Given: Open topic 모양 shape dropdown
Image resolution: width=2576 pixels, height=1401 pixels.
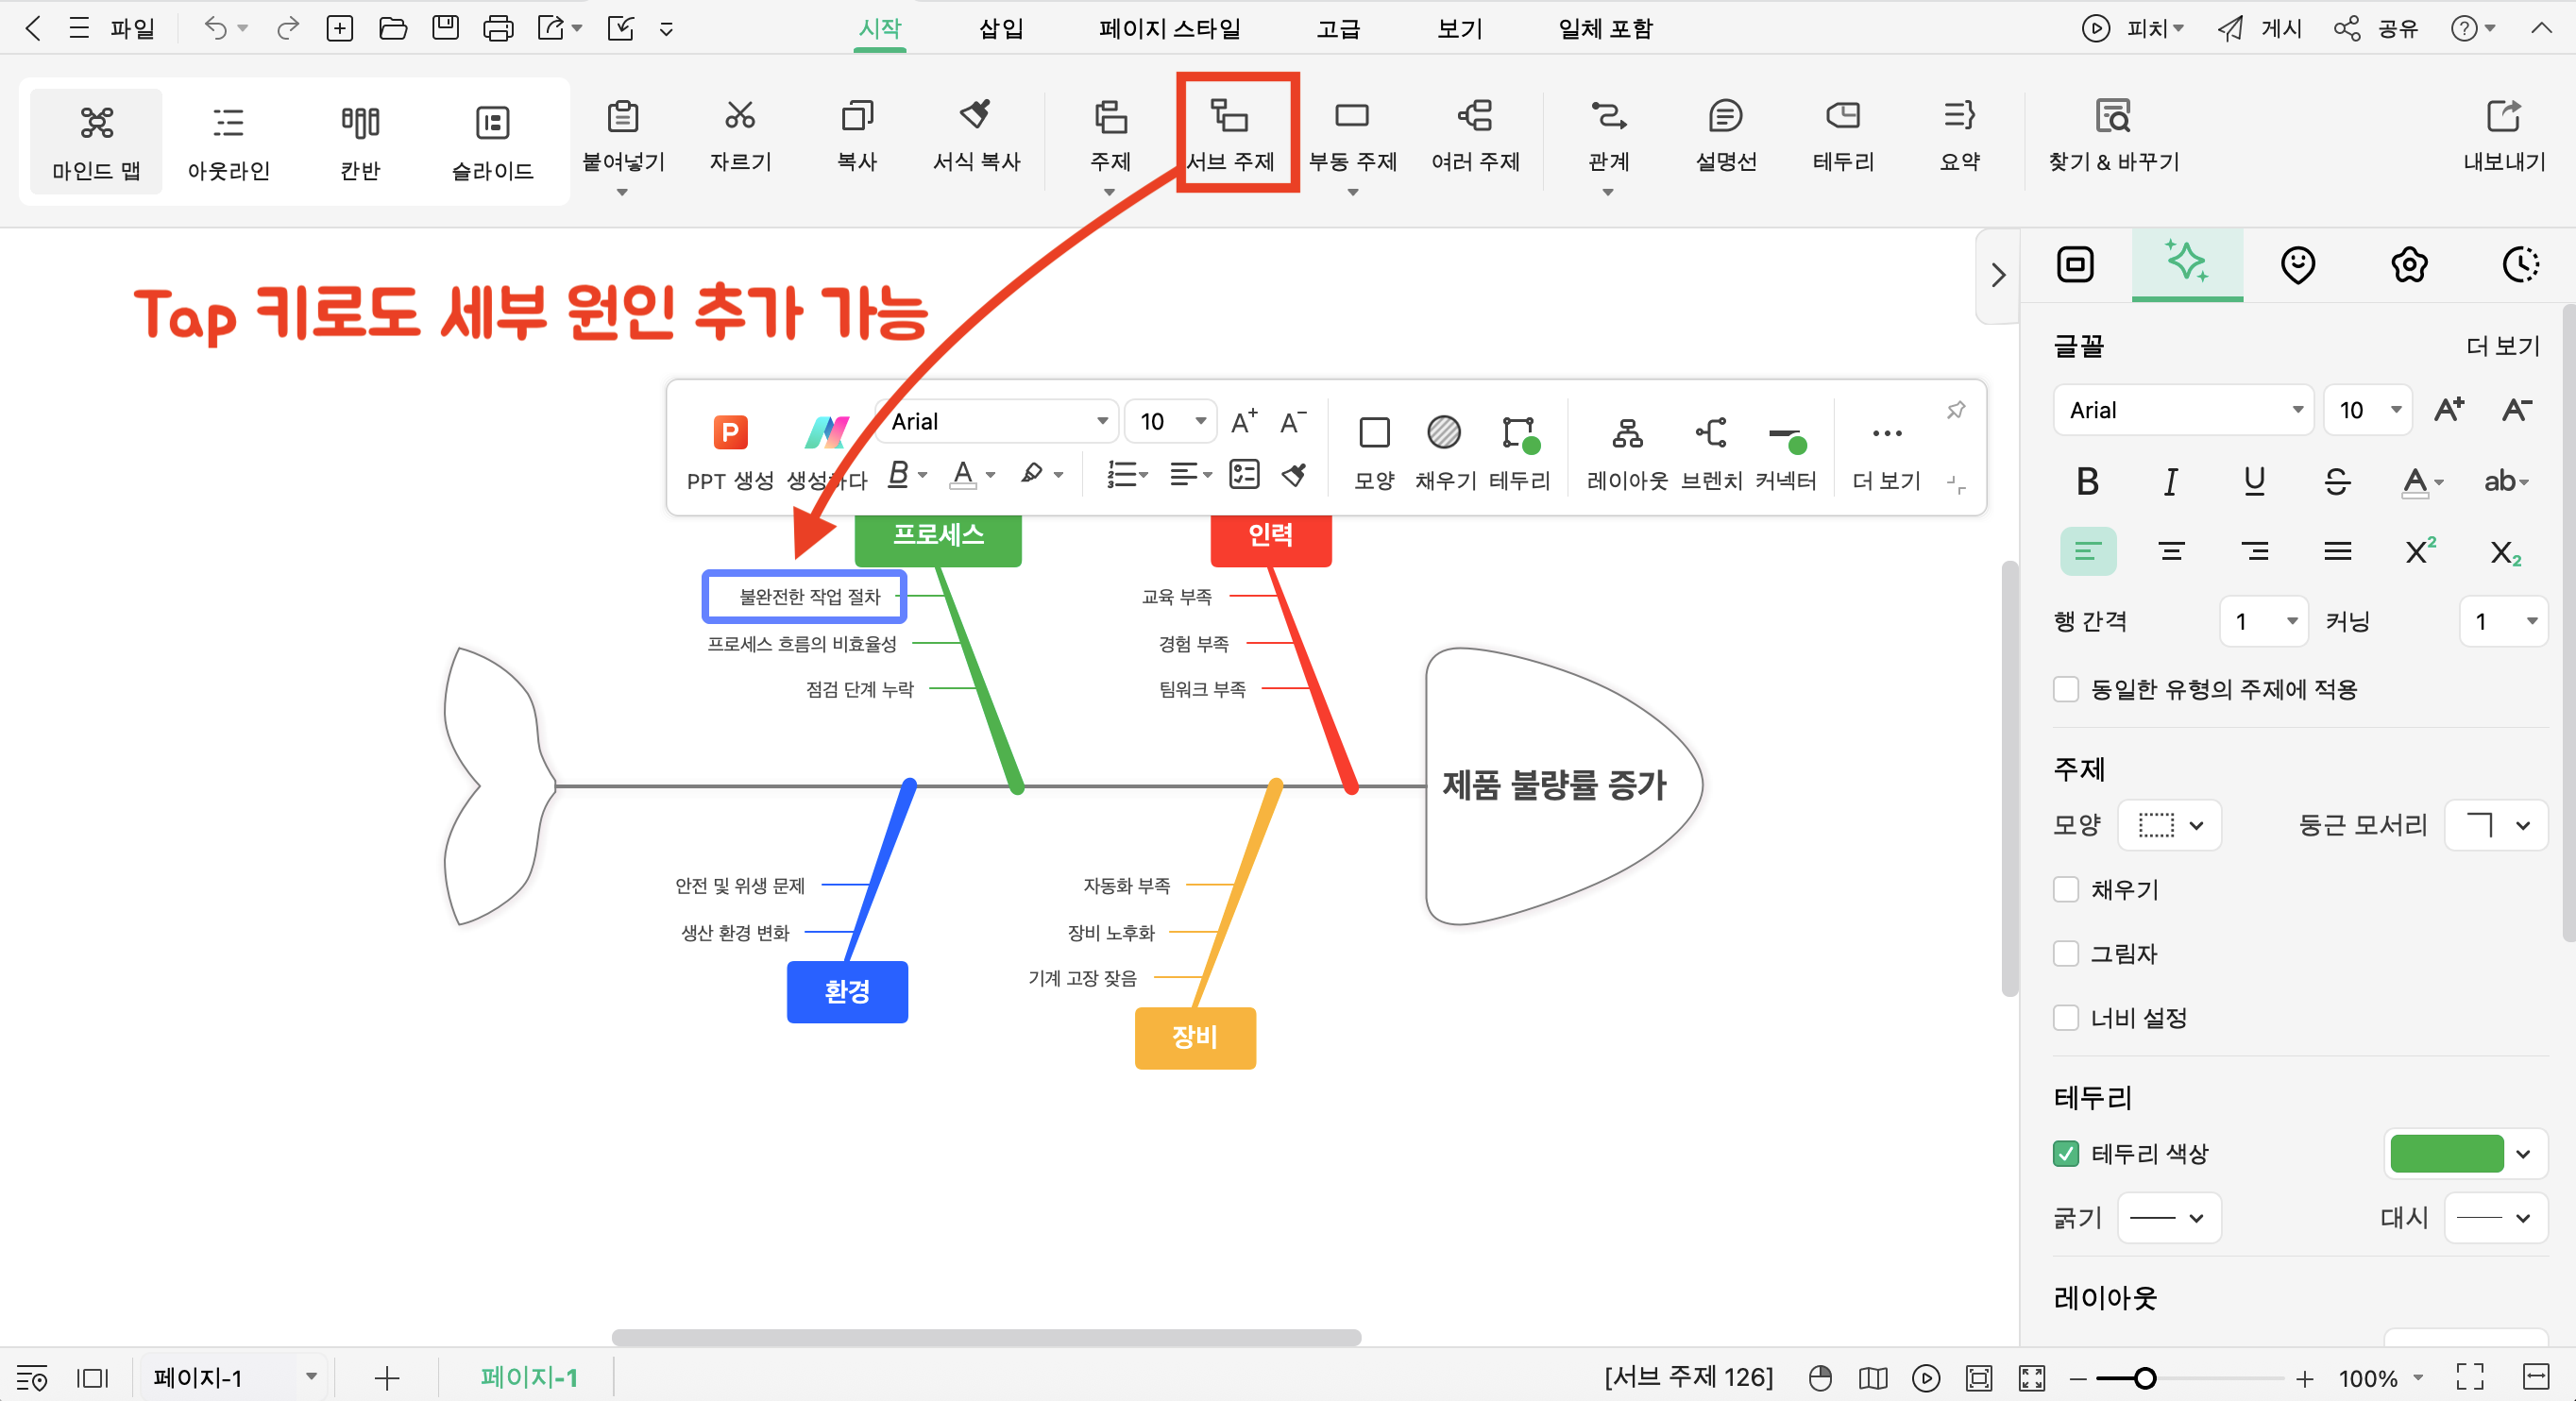Looking at the screenshot, I should (2170, 825).
